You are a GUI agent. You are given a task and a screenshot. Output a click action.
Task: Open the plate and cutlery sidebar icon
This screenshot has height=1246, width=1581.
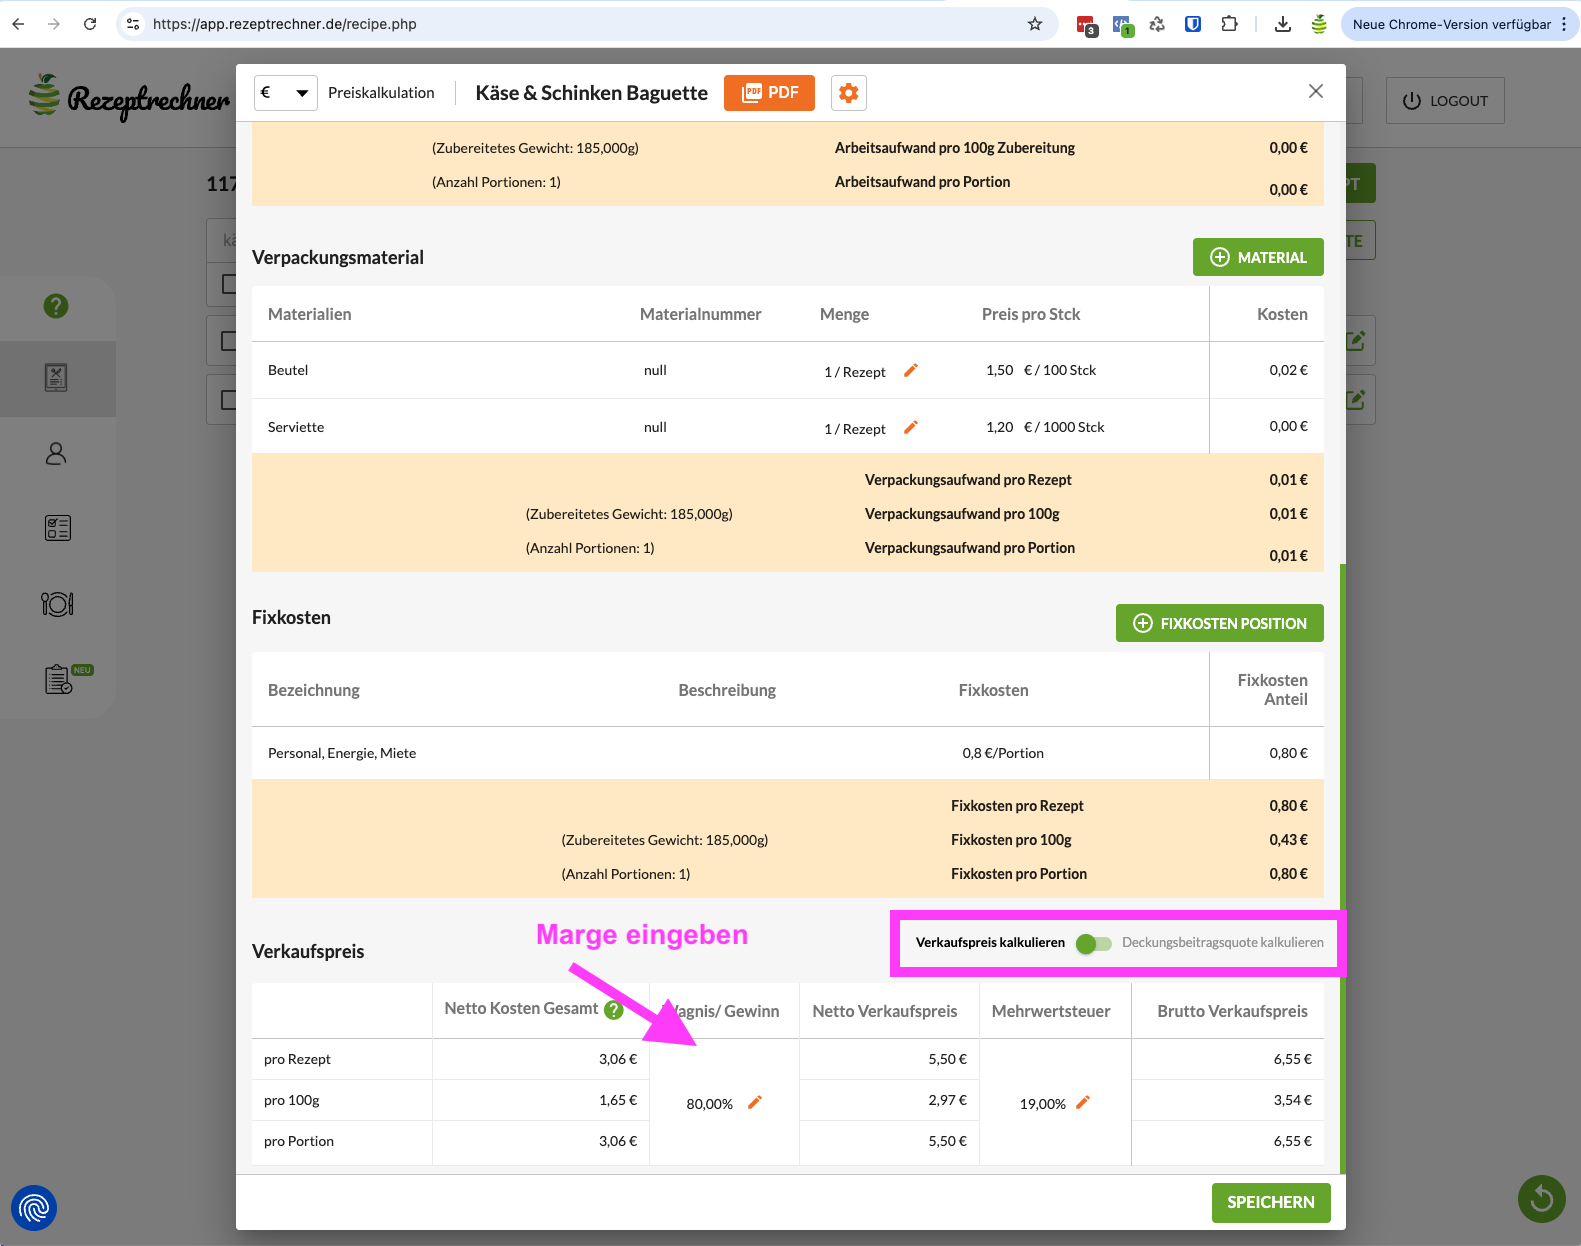pyautogui.click(x=56, y=604)
